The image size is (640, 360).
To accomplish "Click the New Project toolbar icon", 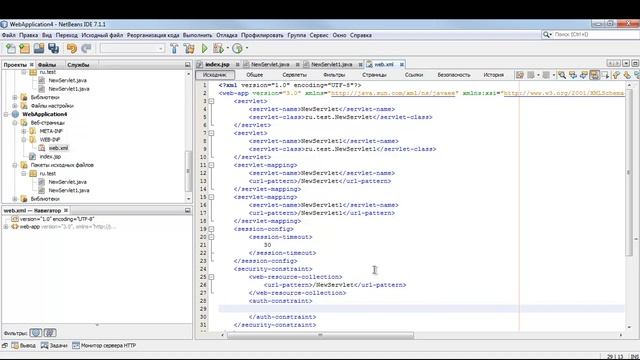I will pyautogui.click(x=24, y=49).
